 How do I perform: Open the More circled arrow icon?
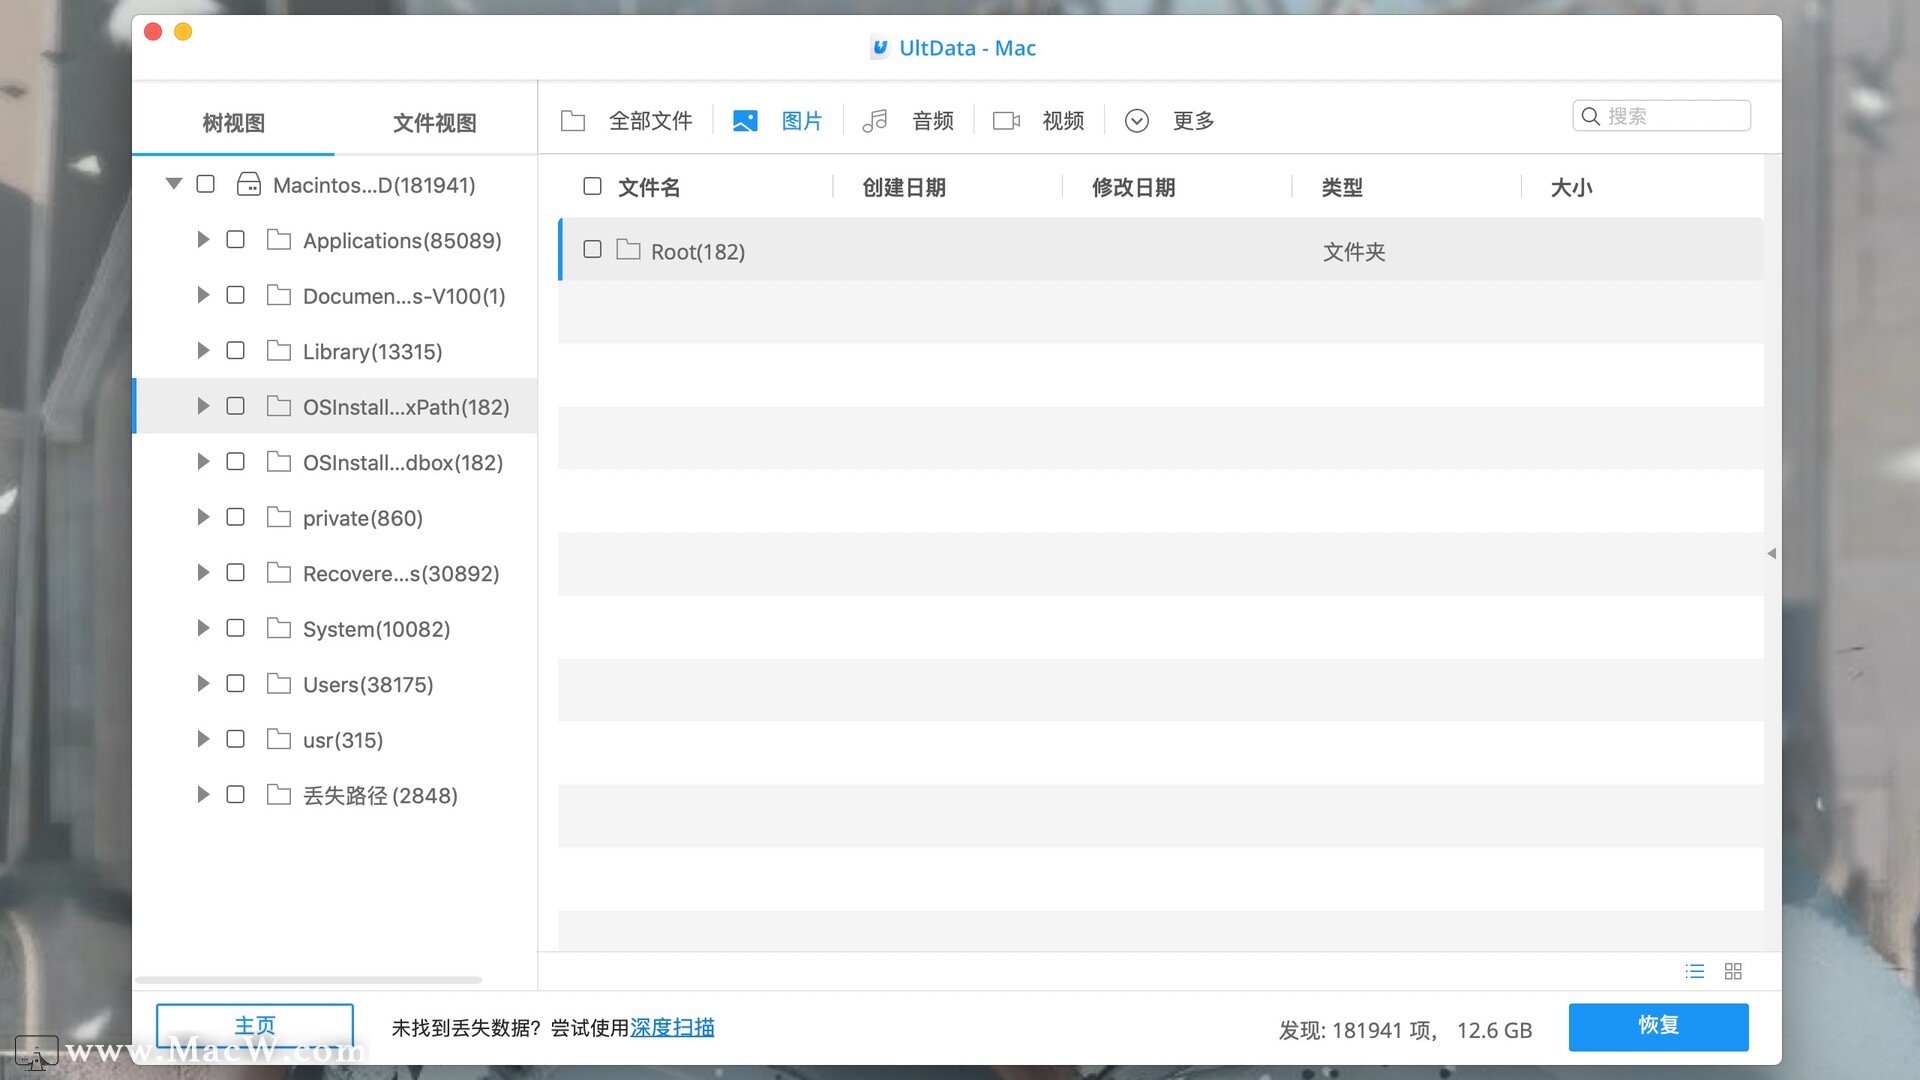[1136, 121]
